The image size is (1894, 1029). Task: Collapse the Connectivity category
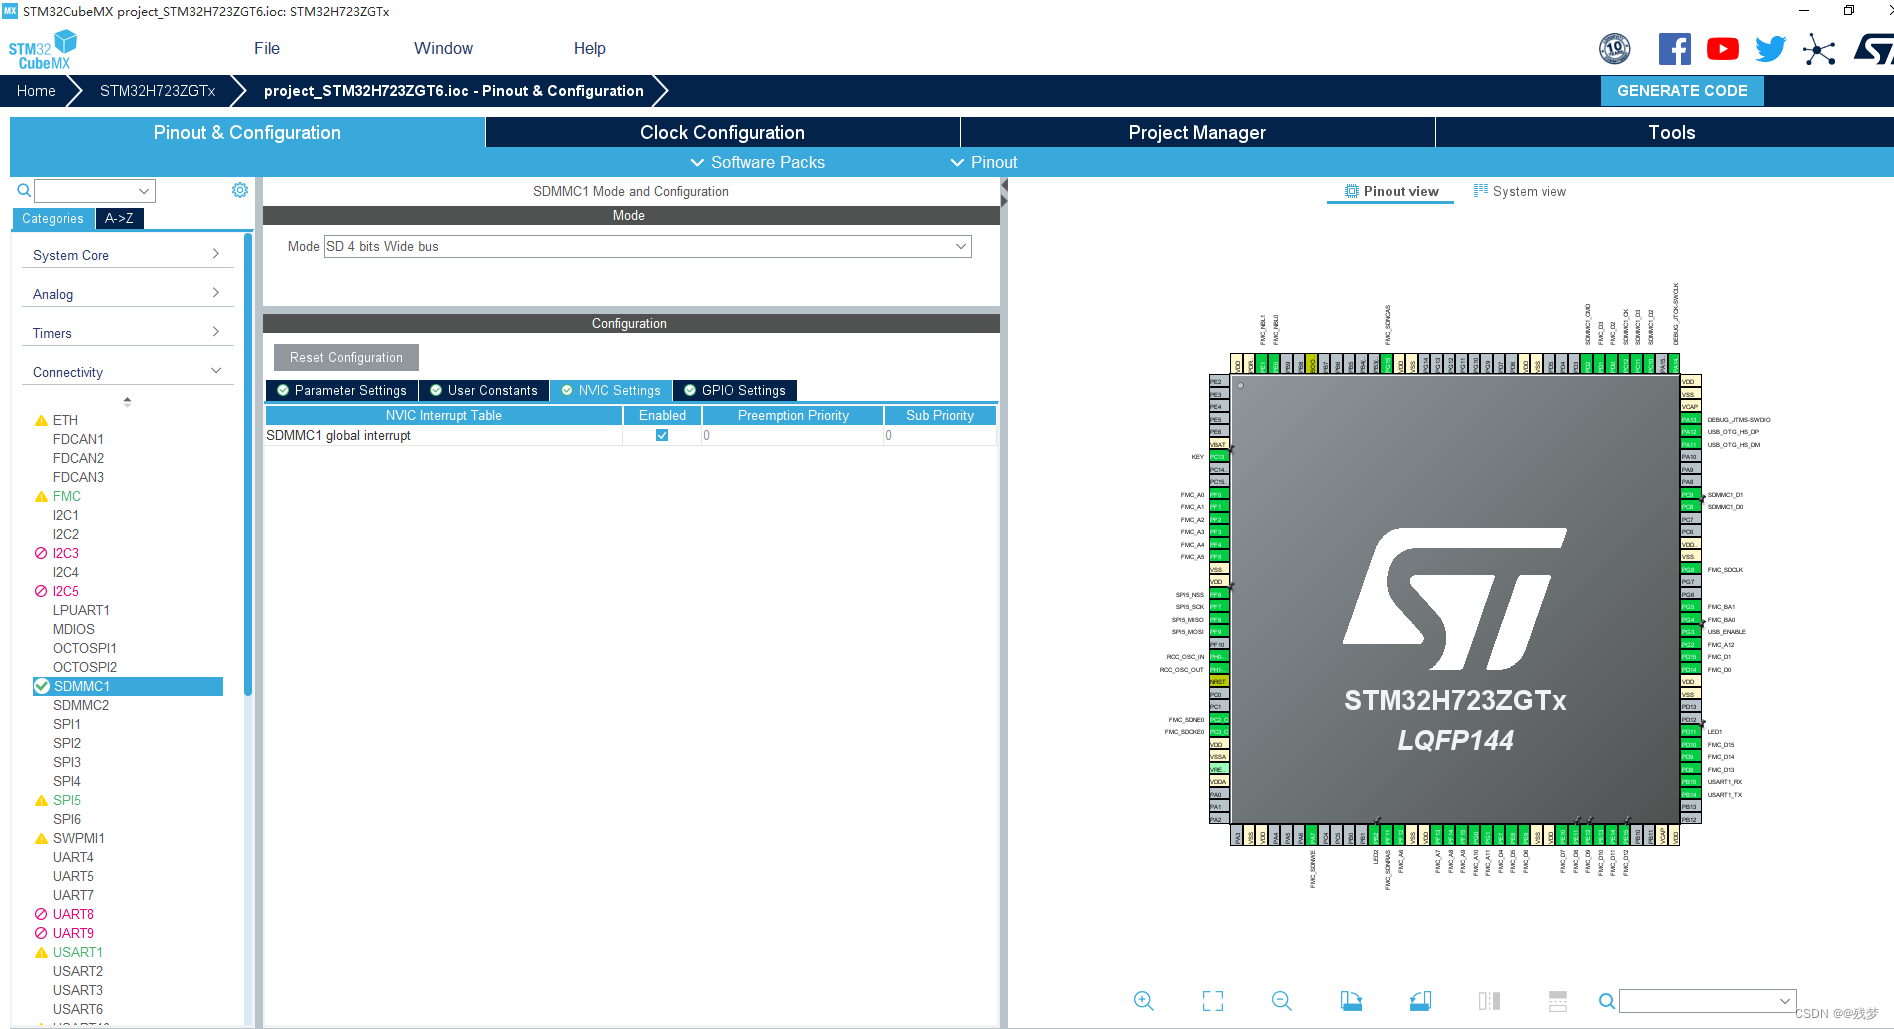(126, 372)
